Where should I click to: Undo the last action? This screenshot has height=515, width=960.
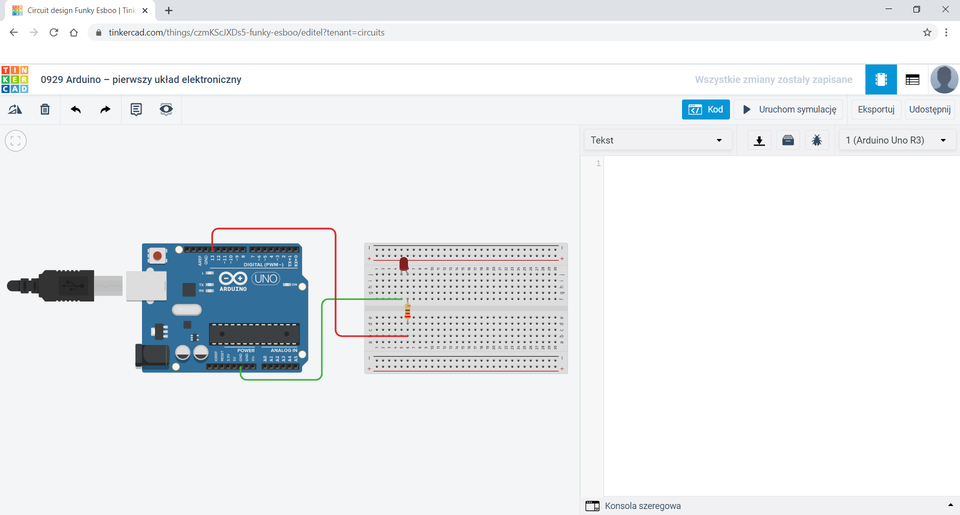coord(76,110)
